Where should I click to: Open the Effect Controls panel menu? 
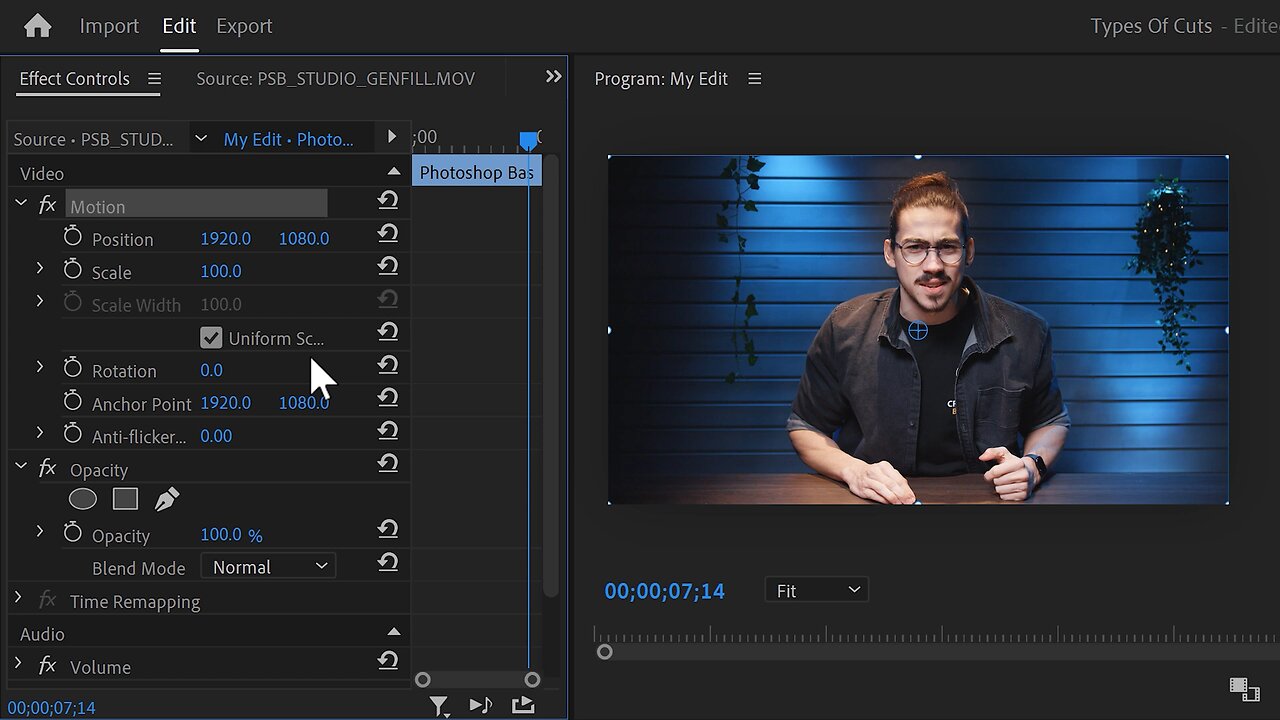pos(154,79)
